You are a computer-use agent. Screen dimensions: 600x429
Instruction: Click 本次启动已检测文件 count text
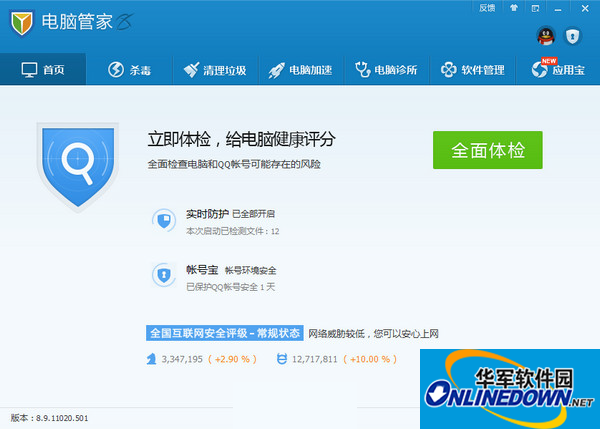[x=233, y=231]
